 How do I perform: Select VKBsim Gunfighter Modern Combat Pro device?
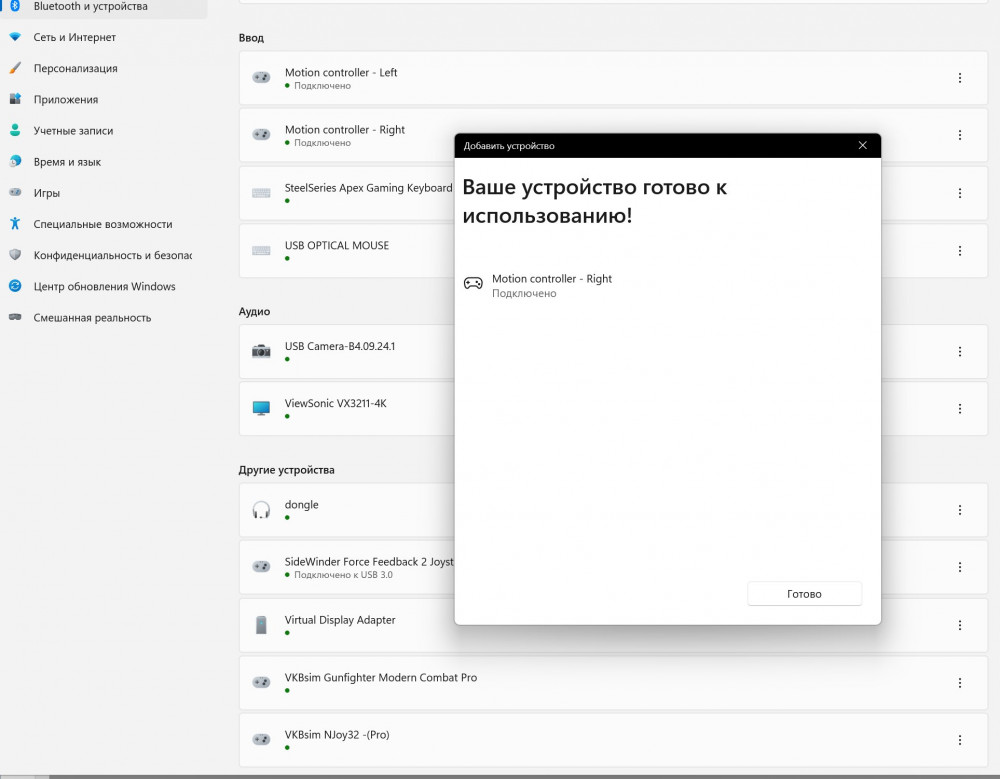613,682
